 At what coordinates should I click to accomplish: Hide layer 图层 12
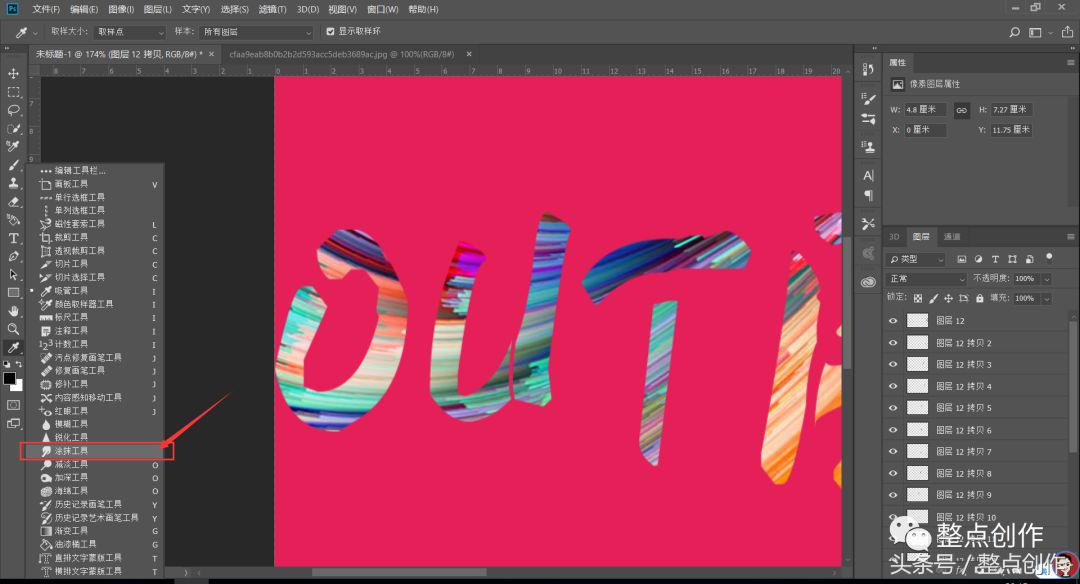pos(893,320)
